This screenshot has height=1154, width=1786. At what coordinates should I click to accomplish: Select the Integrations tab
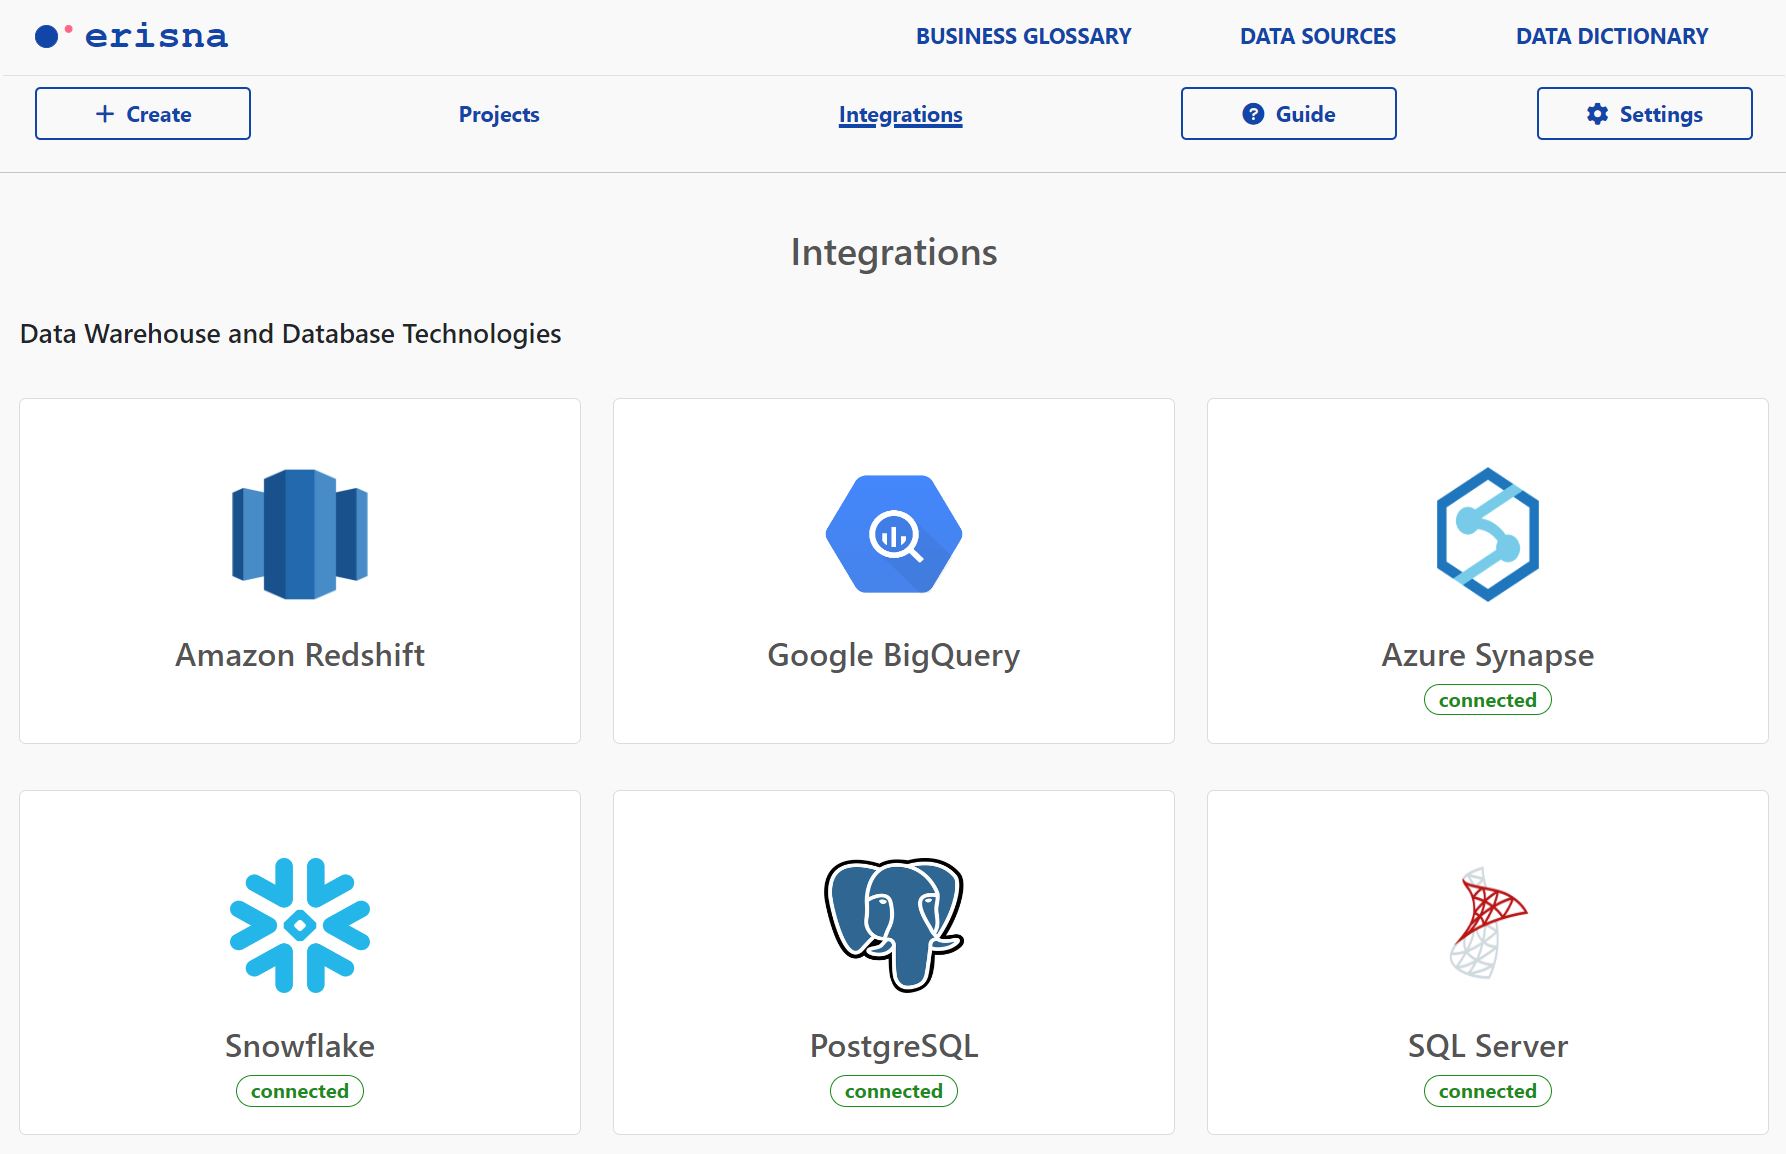click(x=900, y=115)
